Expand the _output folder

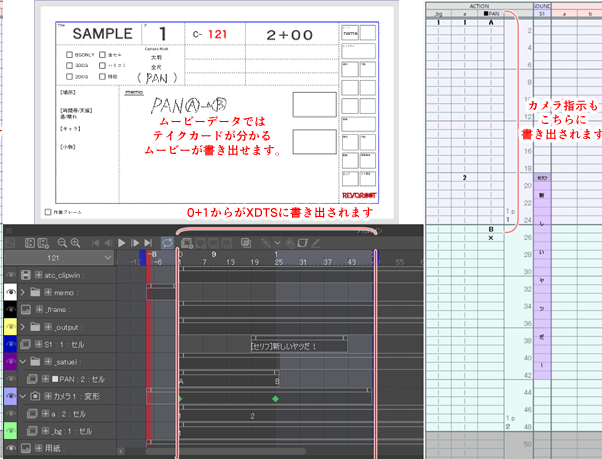click(23, 327)
